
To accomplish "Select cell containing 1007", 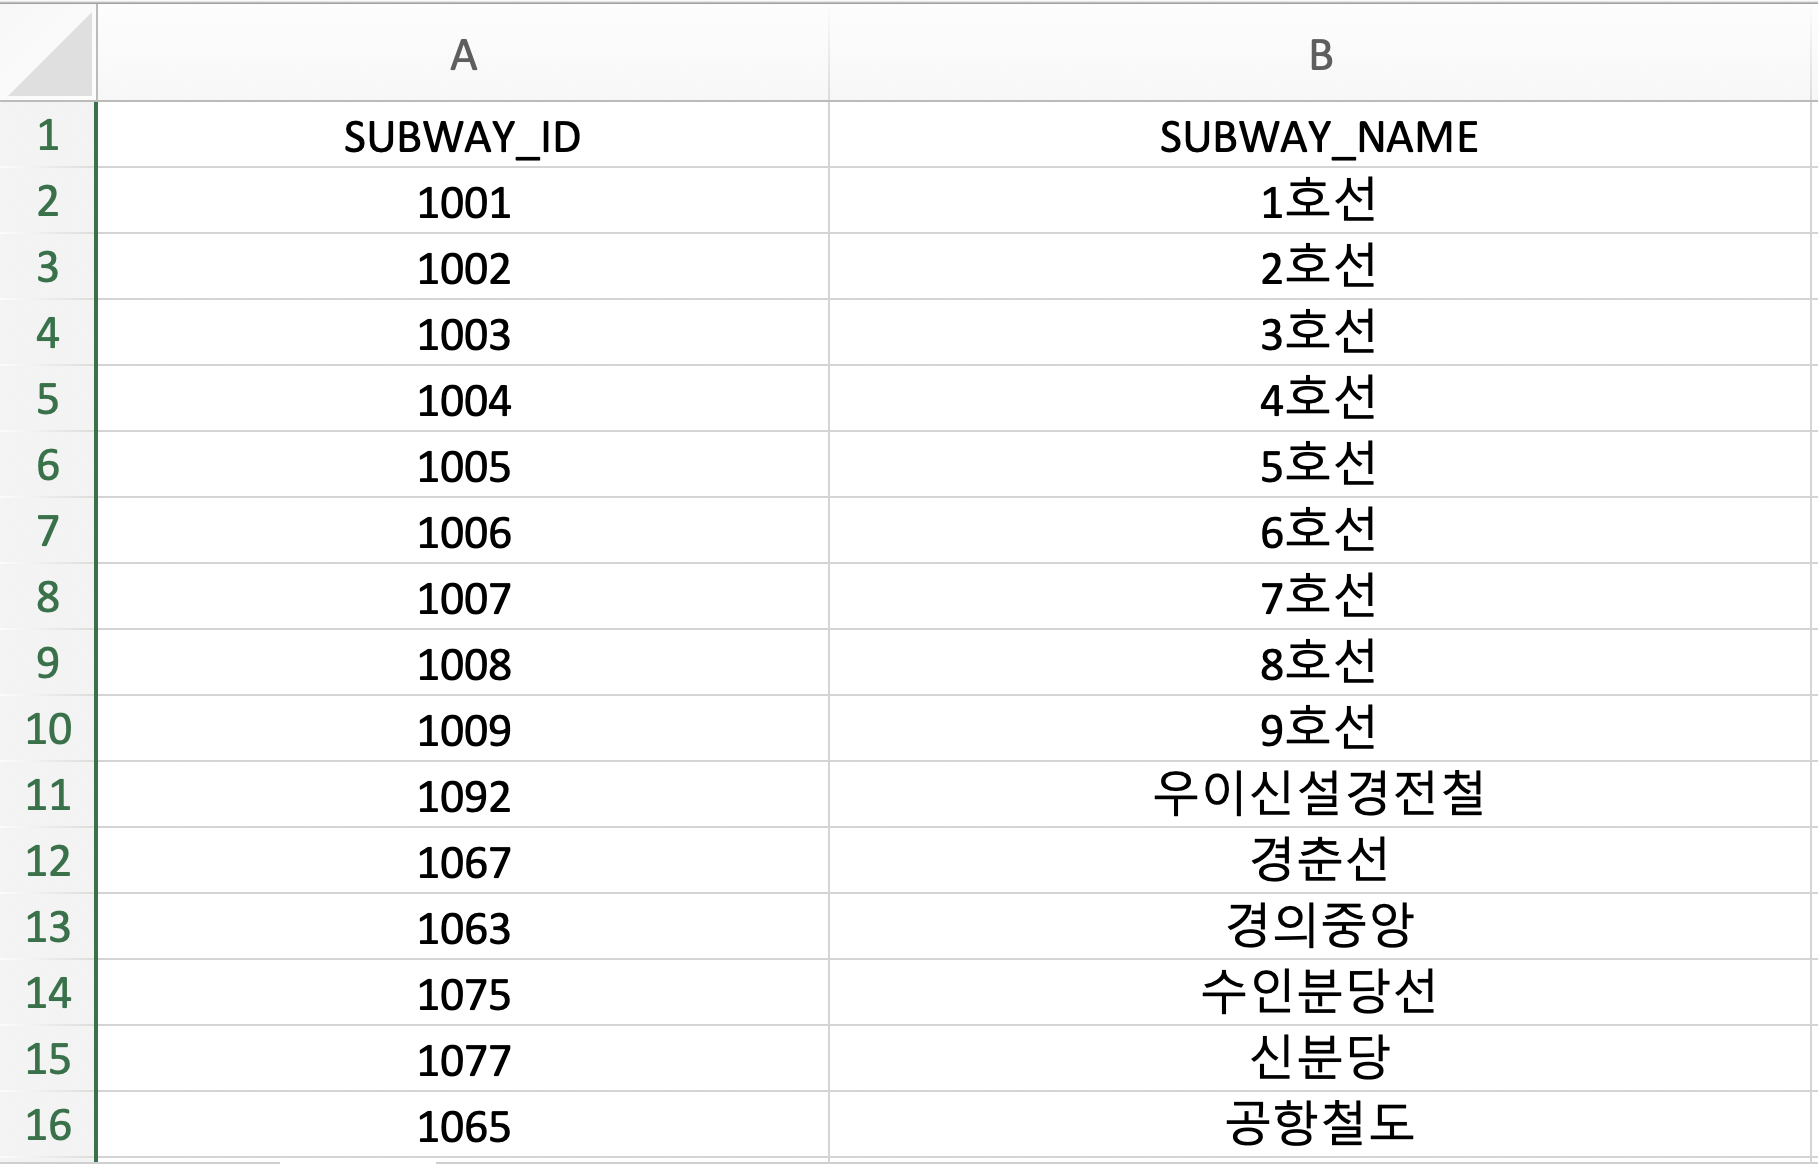I will (463, 597).
